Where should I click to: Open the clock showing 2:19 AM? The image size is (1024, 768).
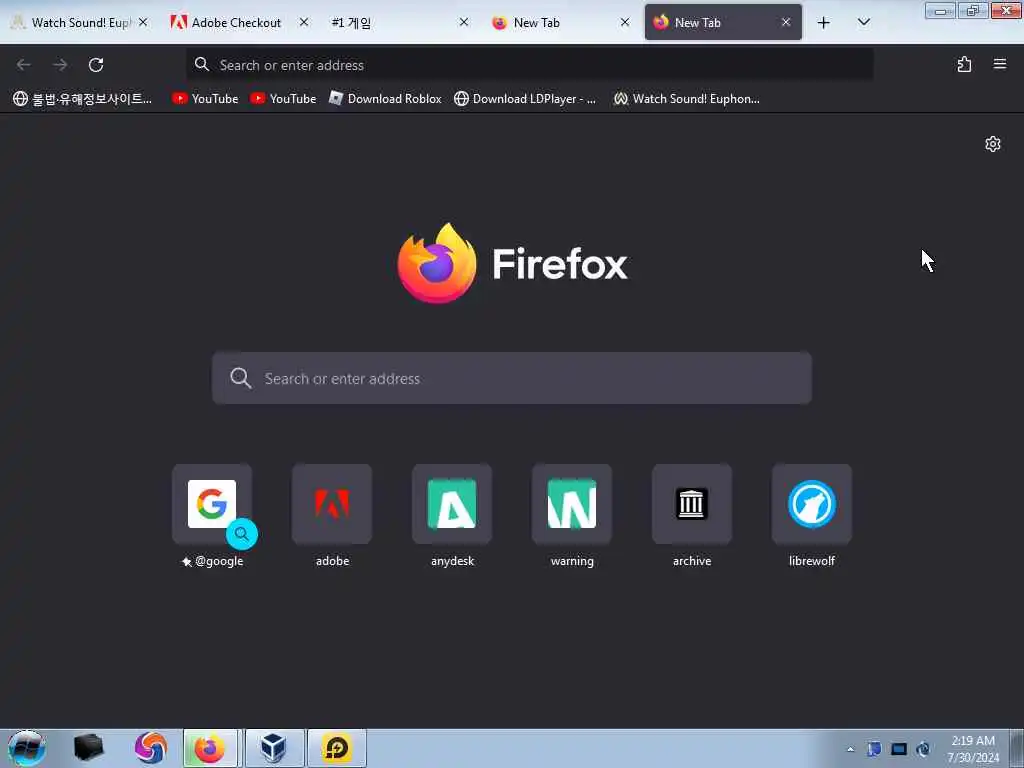tap(973, 749)
